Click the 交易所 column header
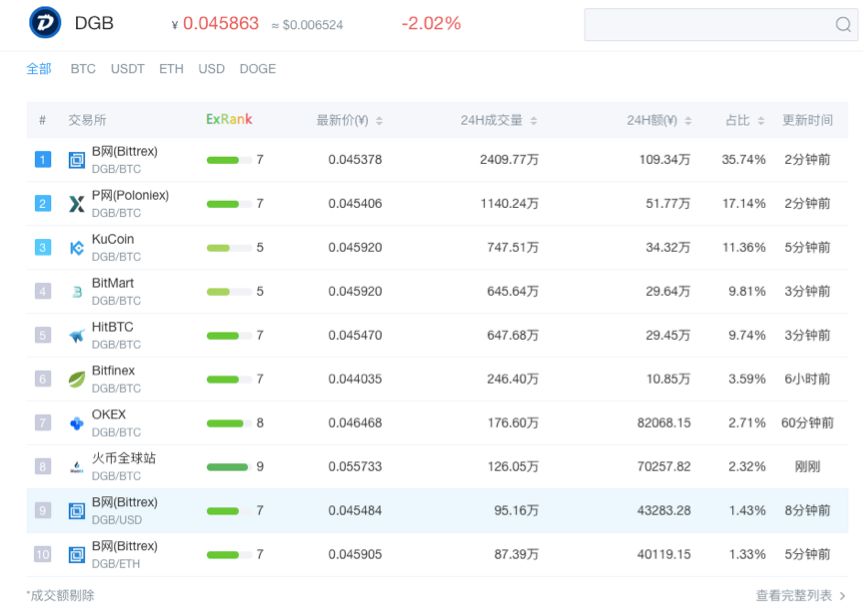Viewport: 864px width, 609px height. coord(87,120)
